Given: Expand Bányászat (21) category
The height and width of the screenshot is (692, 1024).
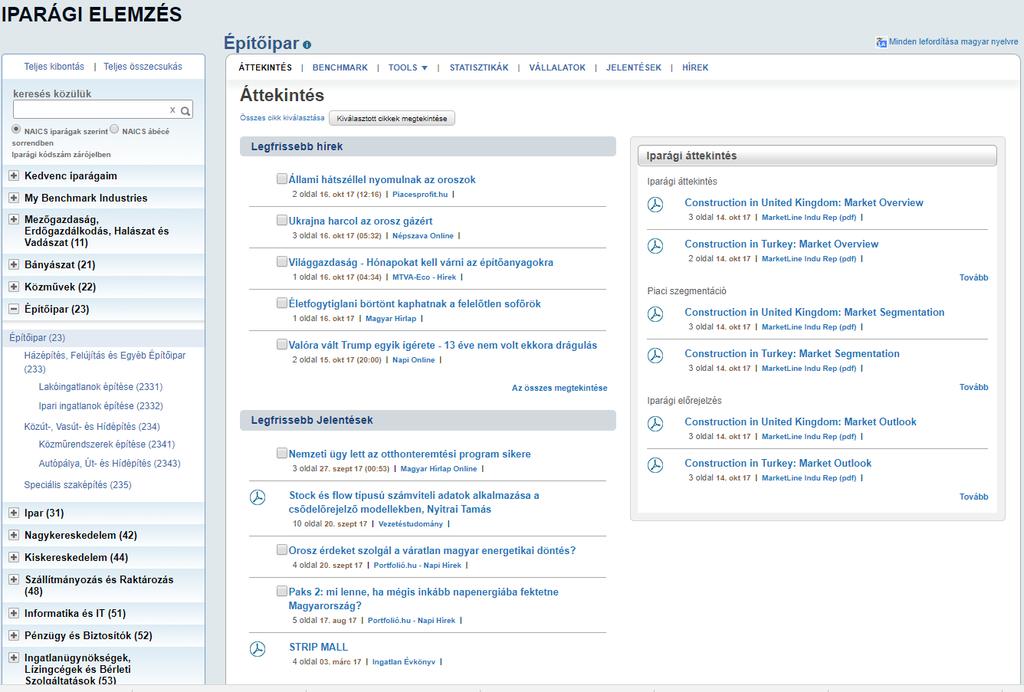Looking at the screenshot, I should click(13, 264).
